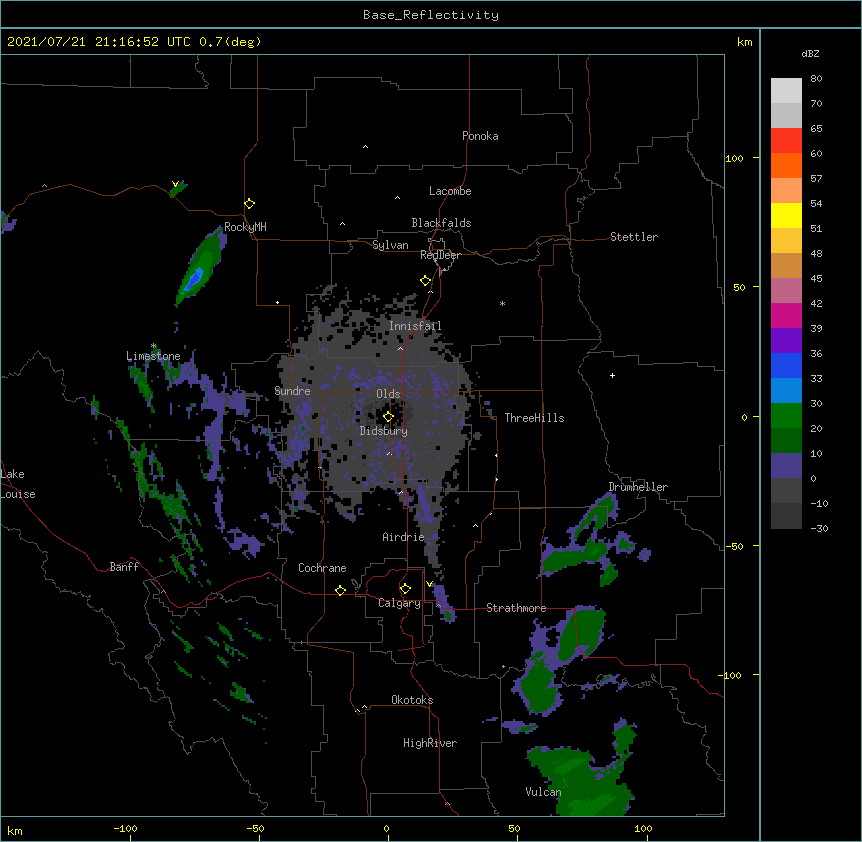Click the Innisfail city label
This screenshot has width=862, height=842.
[415, 326]
